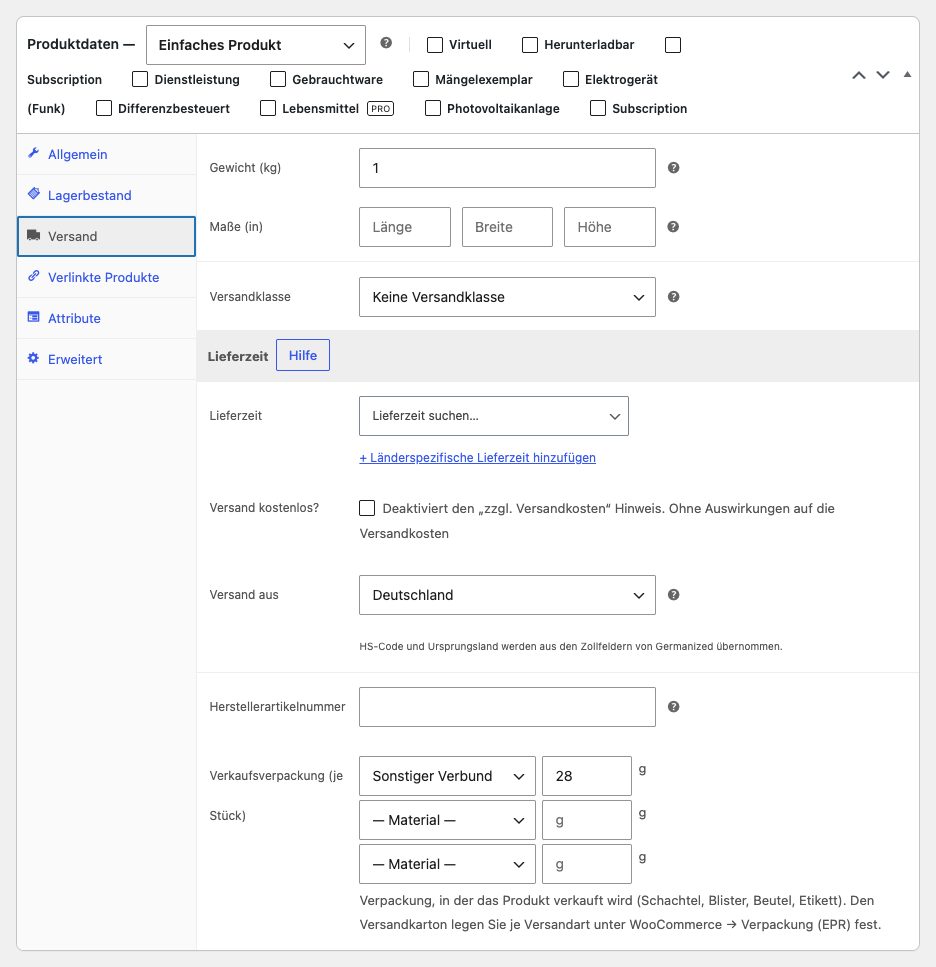Click the wrench icon for Allgemein
The width and height of the screenshot is (936, 967).
coord(33,153)
